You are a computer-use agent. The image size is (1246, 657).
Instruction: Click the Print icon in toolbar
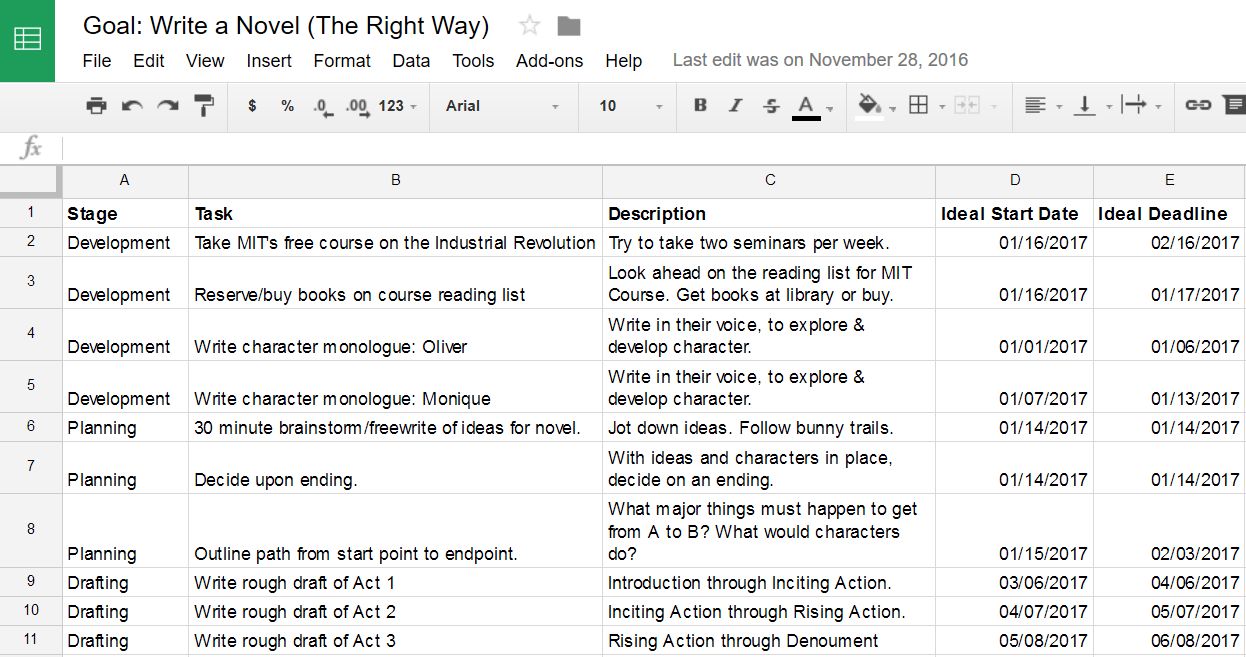tap(96, 106)
